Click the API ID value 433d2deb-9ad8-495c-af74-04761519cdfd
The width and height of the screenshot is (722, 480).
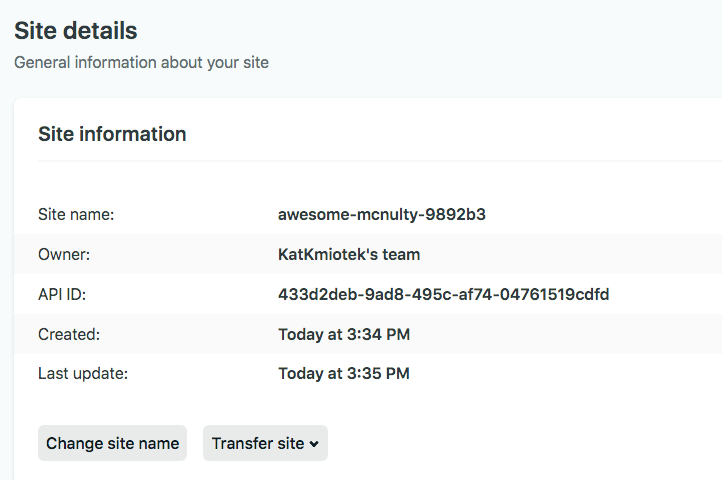coord(443,294)
